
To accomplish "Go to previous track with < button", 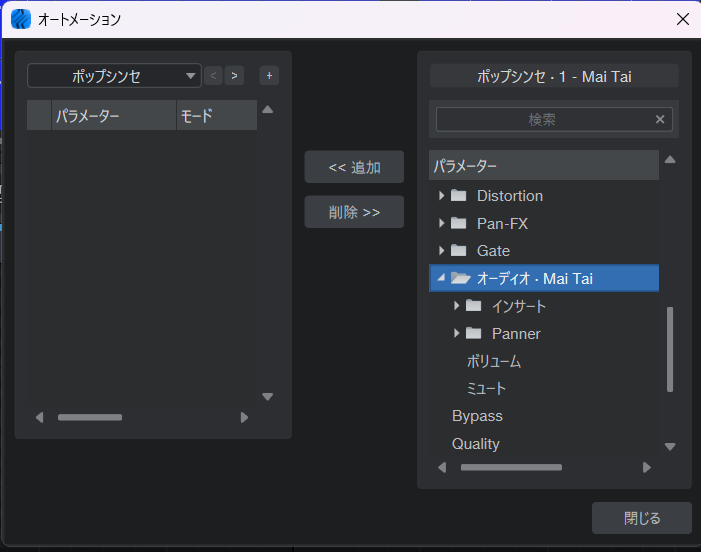I will pyautogui.click(x=213, y=76).
